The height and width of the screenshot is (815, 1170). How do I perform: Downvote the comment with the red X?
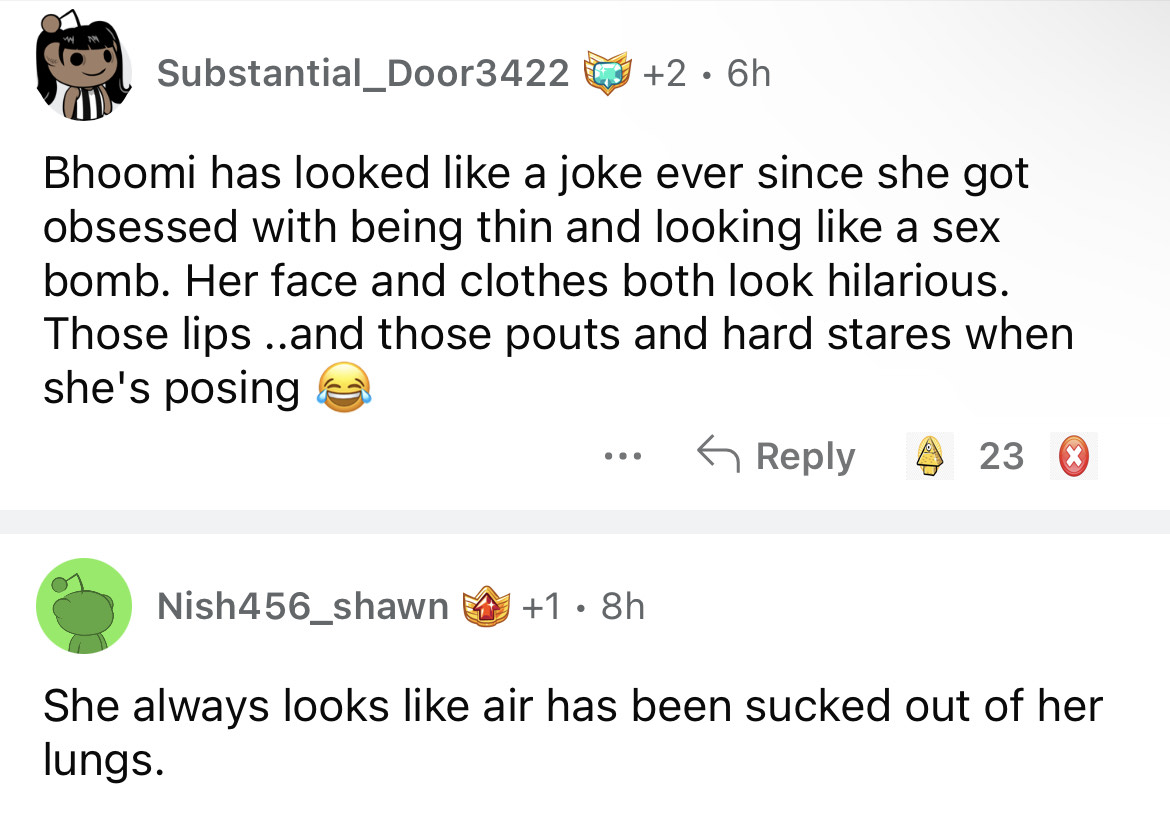coord(1072,457)
